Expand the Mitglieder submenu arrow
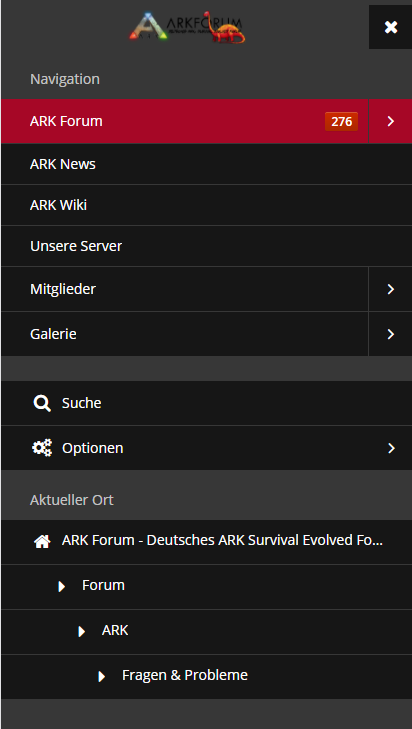 pyautogui.click(x=391, y=289)
